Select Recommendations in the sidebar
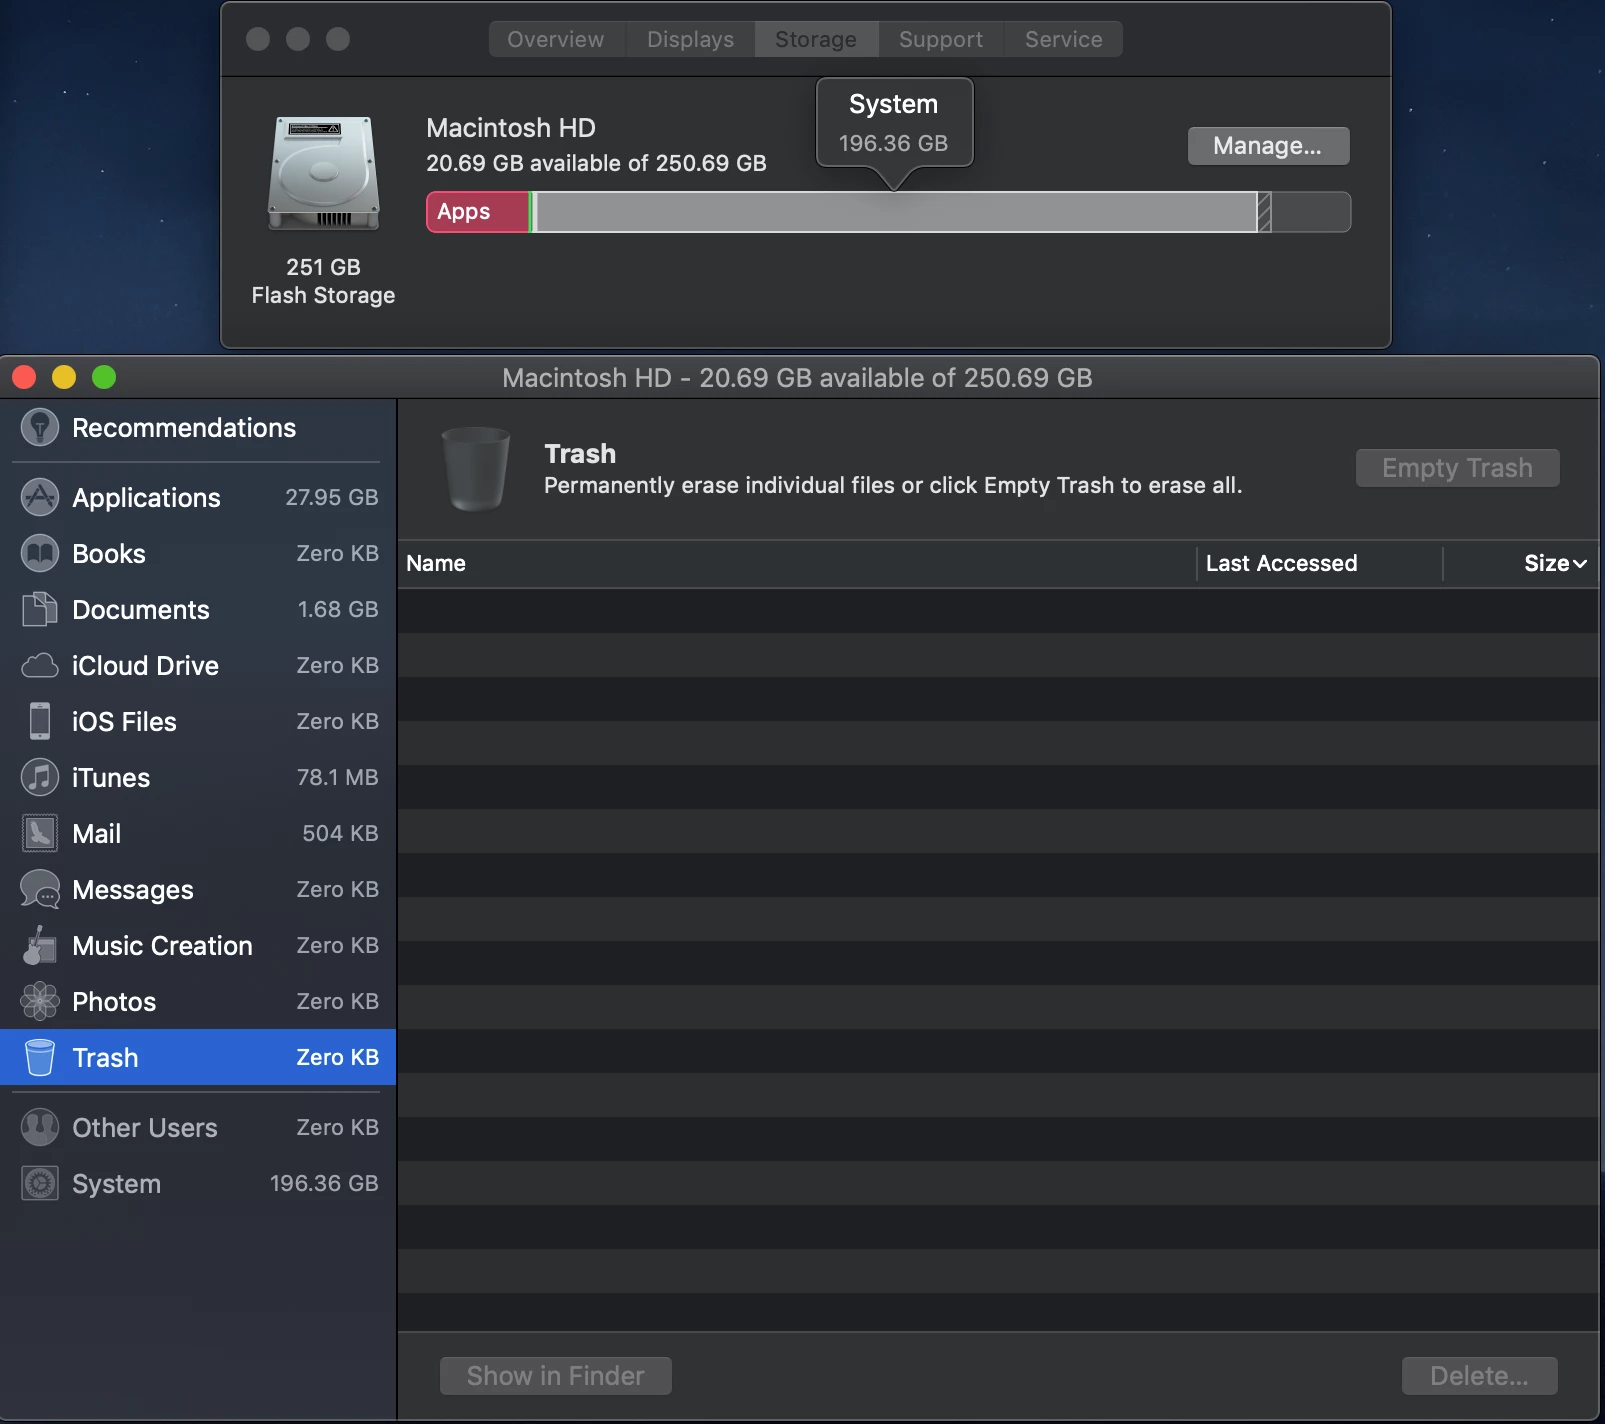1605x1424 pixels. pyautogui.click(x=184, y=428)
